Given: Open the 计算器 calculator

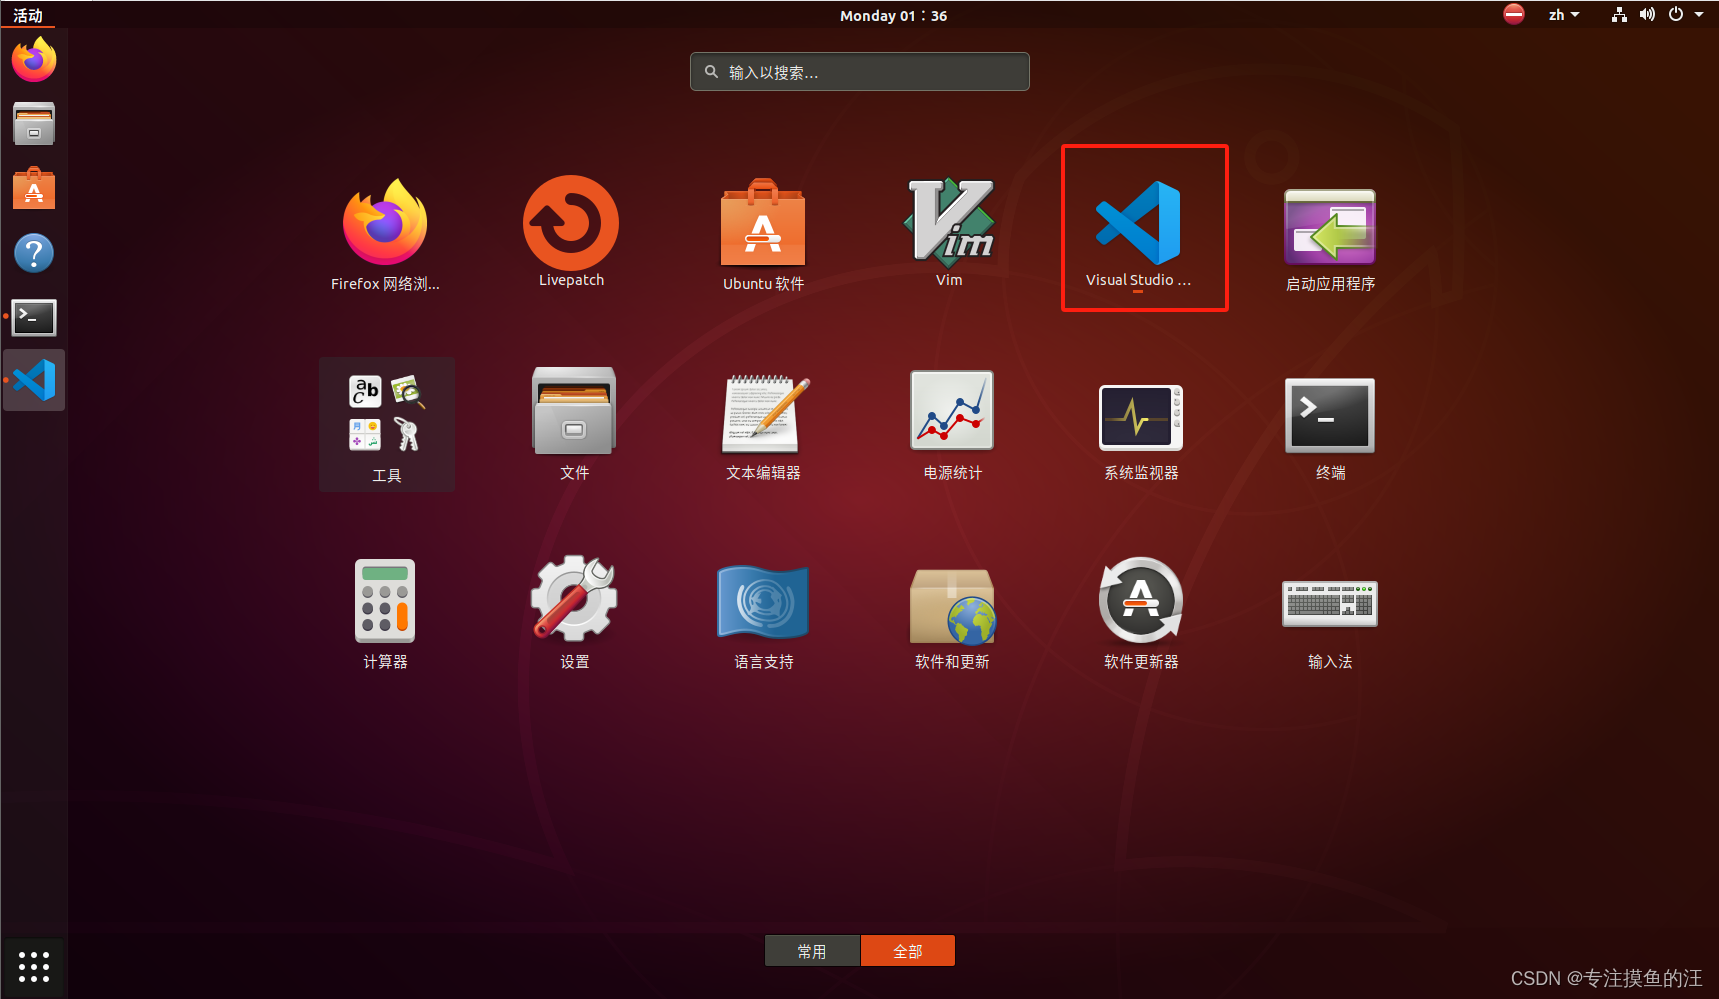Looking at the screenshot, I should (385, 603).
